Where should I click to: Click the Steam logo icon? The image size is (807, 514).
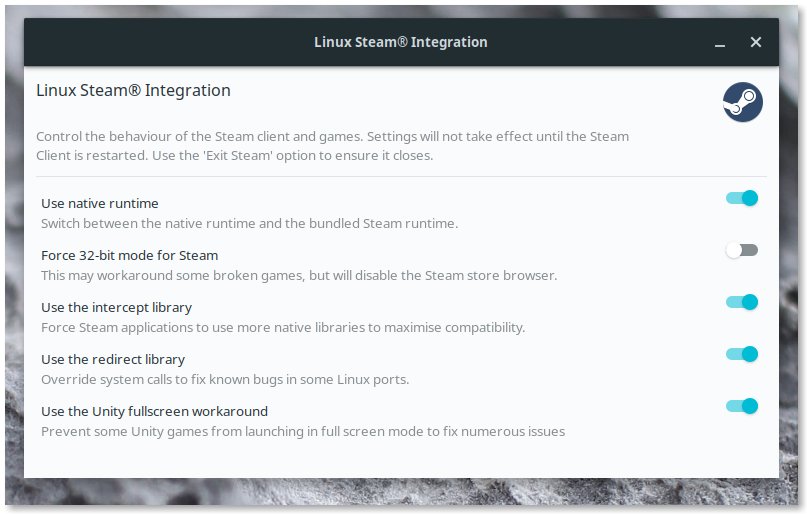coord(743,102)
